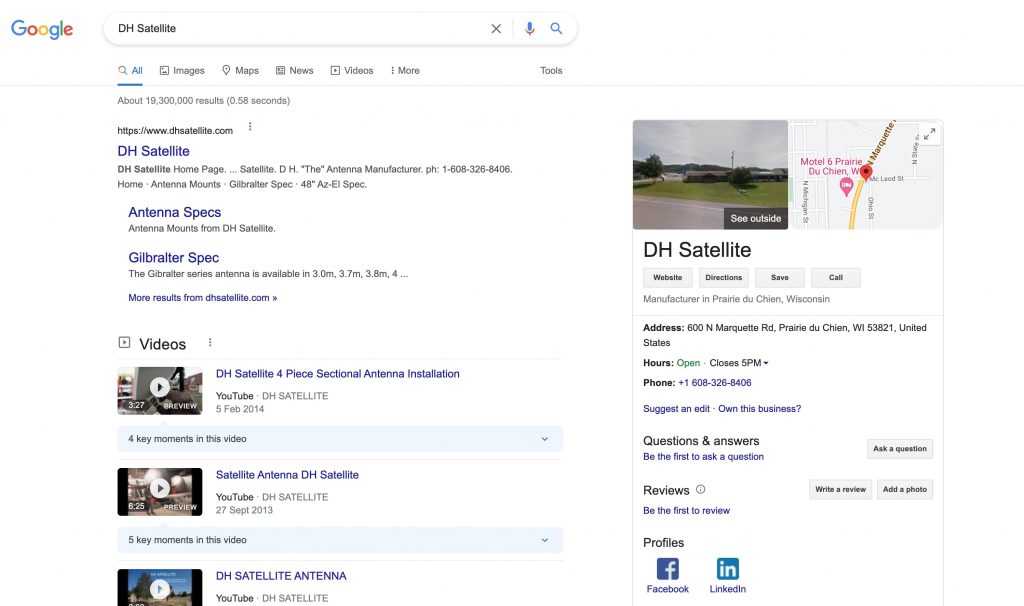Click the Directions button

[x=724, y=278]
